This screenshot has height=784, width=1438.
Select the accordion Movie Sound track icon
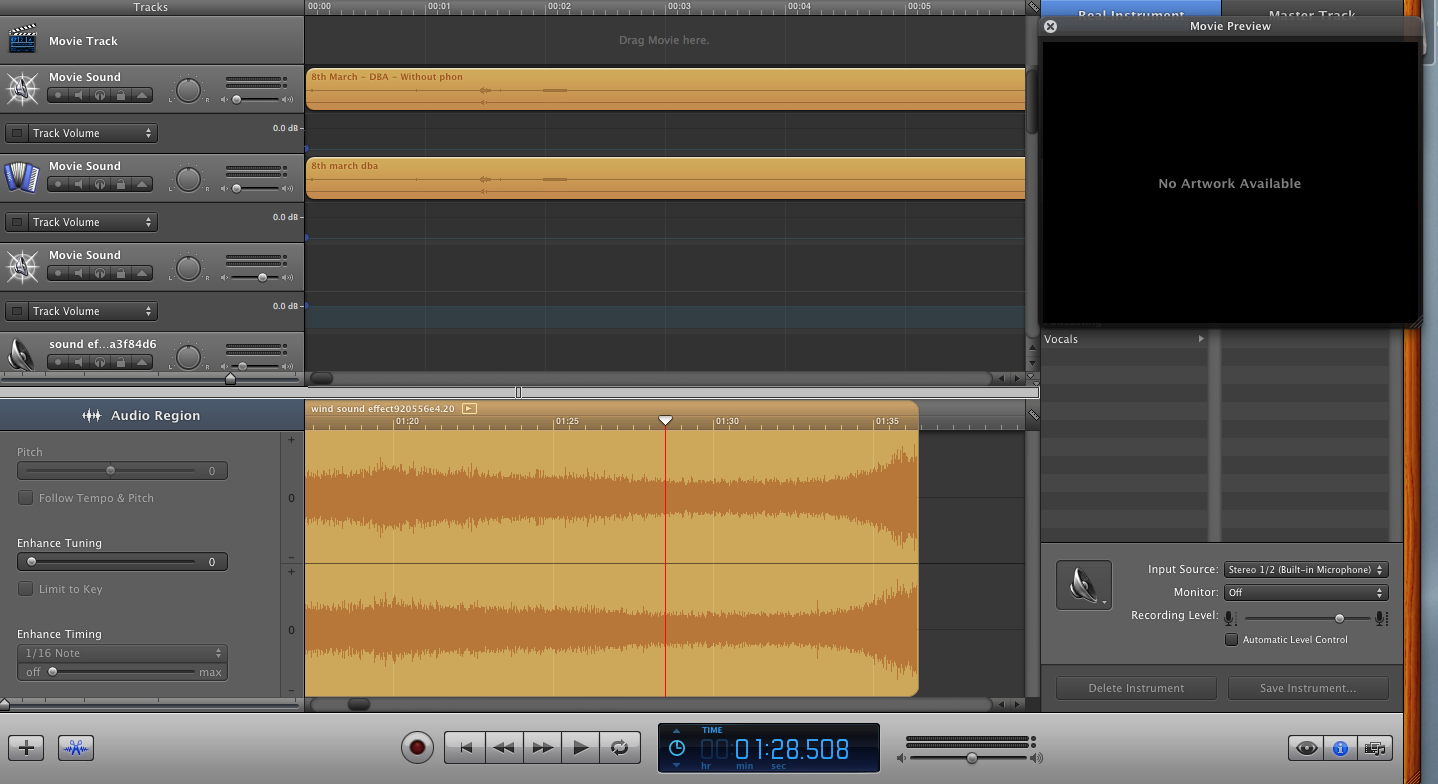pyautogui.click(x=22, y=177)
